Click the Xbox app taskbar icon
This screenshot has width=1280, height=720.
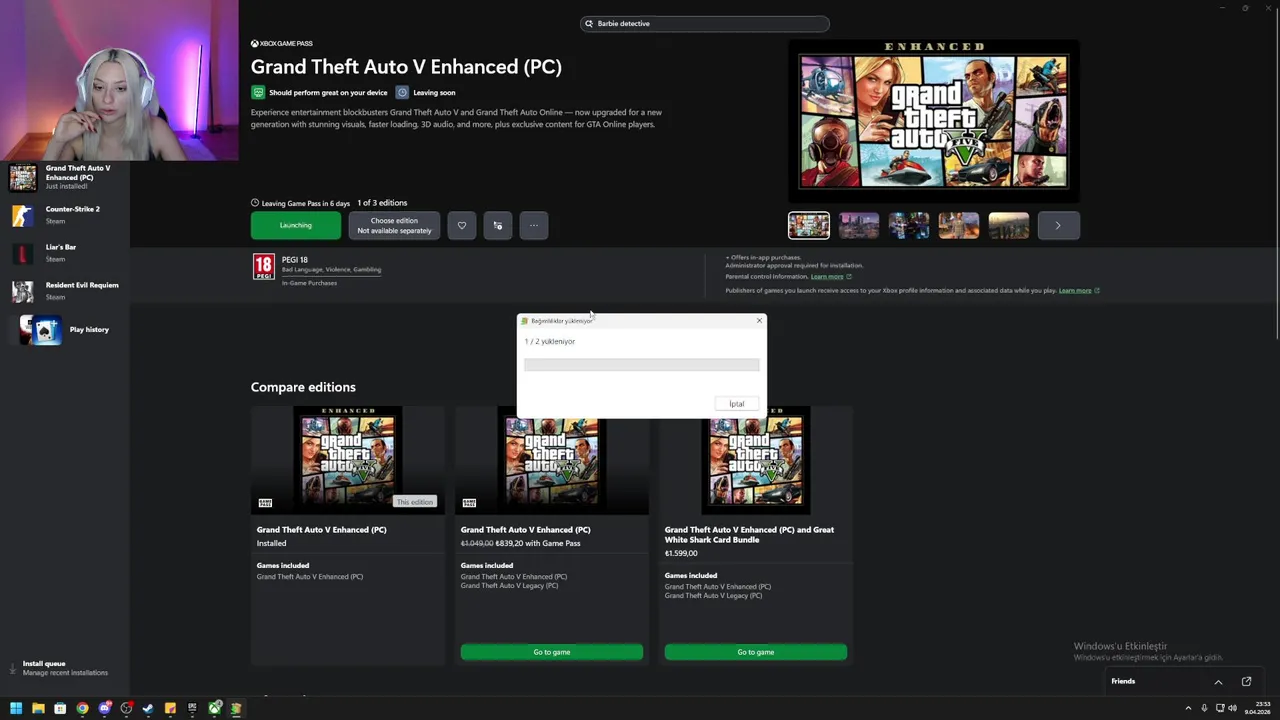click(x=214, y=708)
